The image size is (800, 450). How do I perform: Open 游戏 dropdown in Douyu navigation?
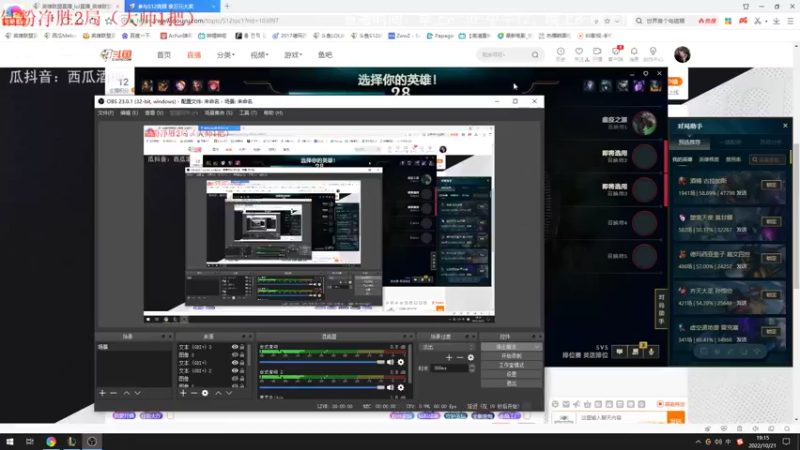293,55
